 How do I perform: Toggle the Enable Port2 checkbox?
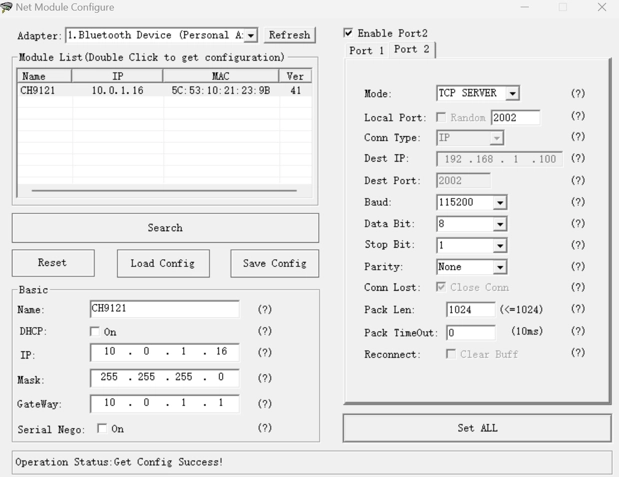348,33
